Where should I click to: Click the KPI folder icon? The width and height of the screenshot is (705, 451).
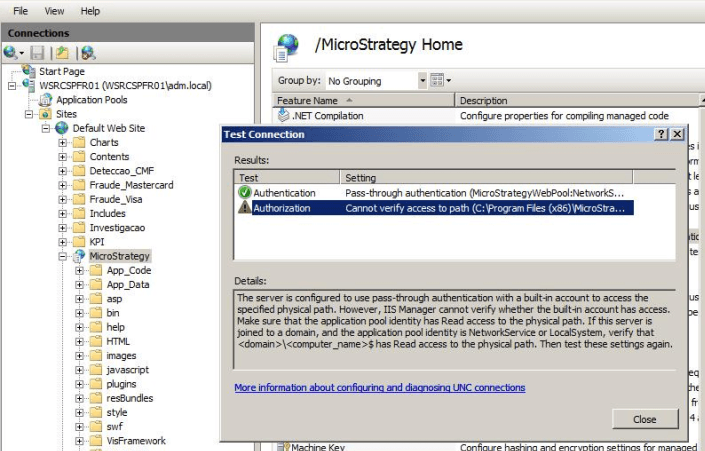[x=79, y=241]
